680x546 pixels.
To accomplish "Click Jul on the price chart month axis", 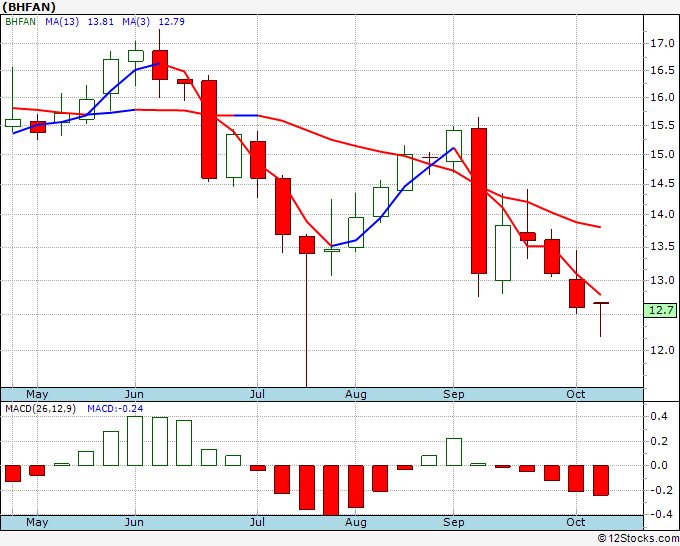I will coord(257,394).
